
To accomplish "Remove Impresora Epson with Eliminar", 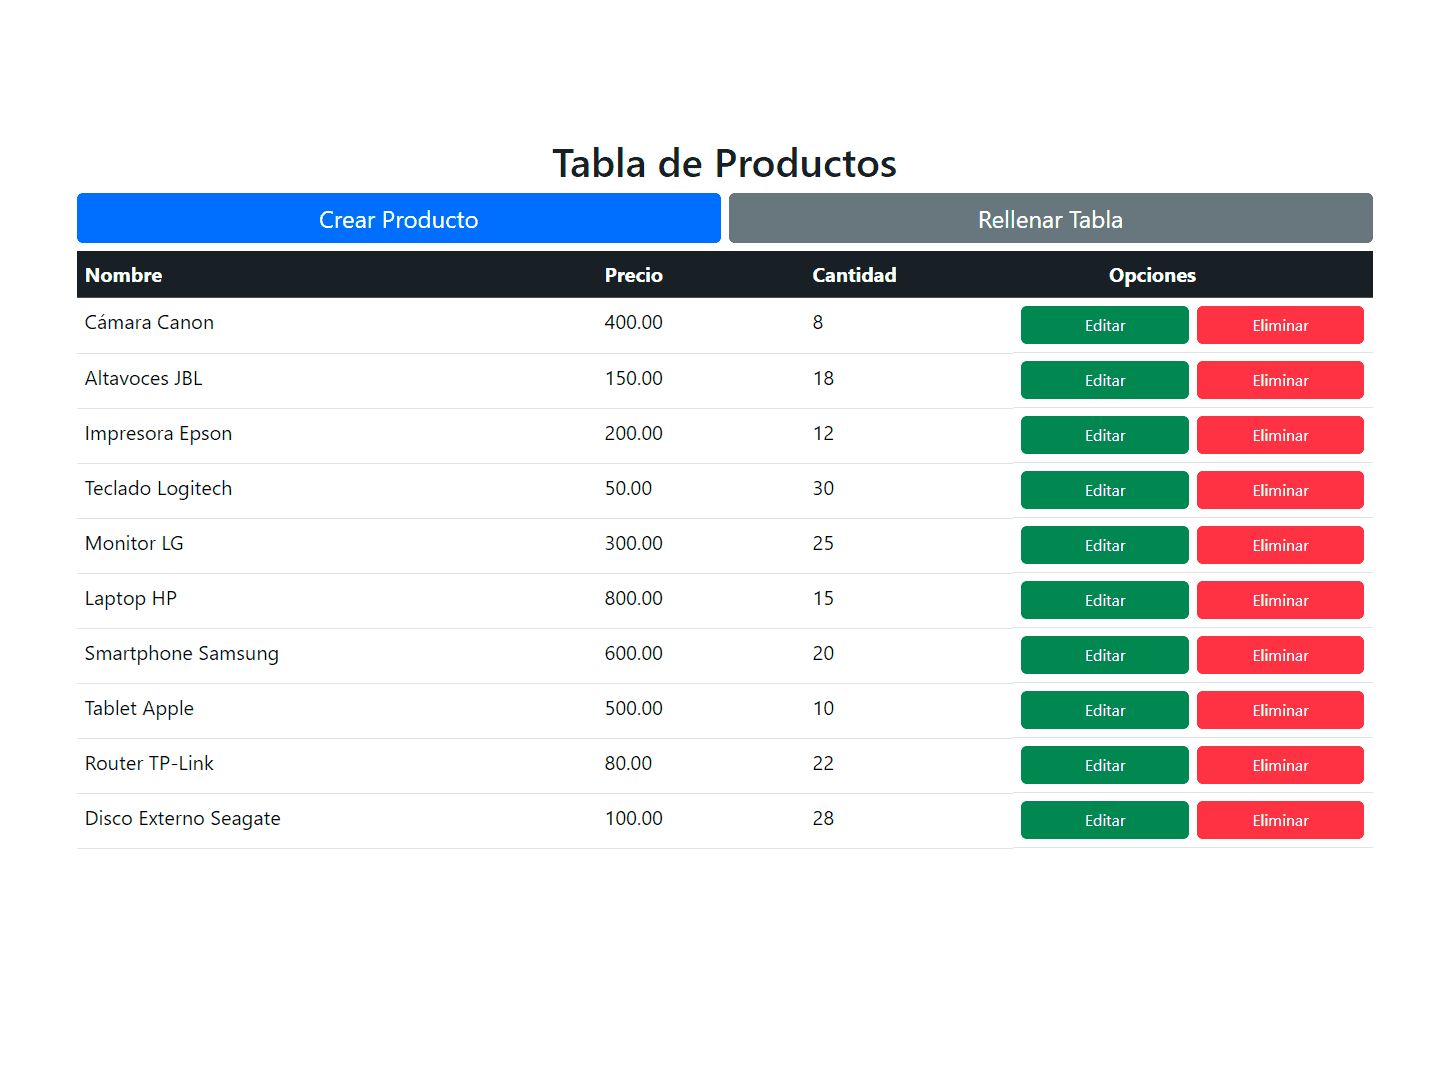I will coord(1280,435).
